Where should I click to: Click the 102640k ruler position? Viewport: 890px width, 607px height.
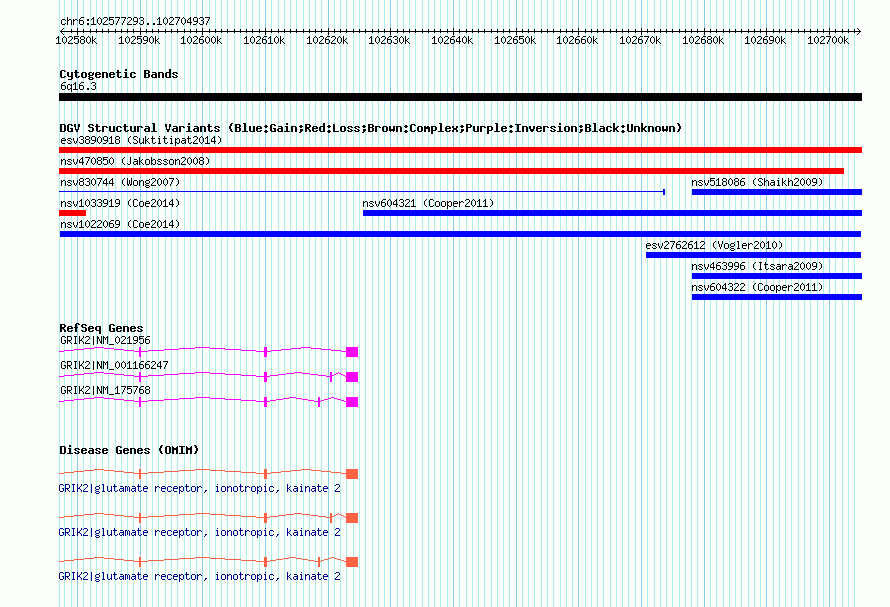pyautogui.click(x=452, y=40)
